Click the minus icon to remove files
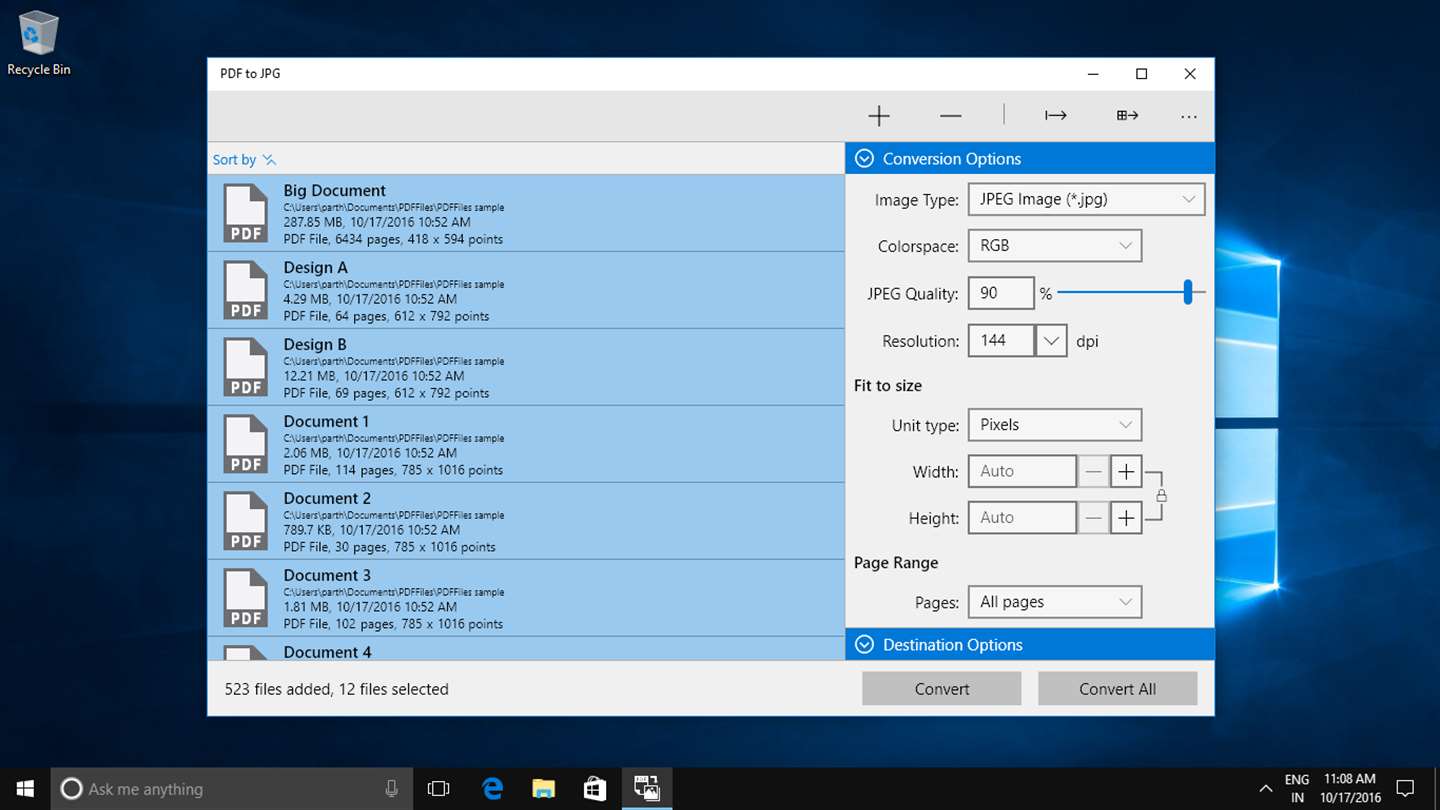The image size is (1440, 810). (951, 116)
